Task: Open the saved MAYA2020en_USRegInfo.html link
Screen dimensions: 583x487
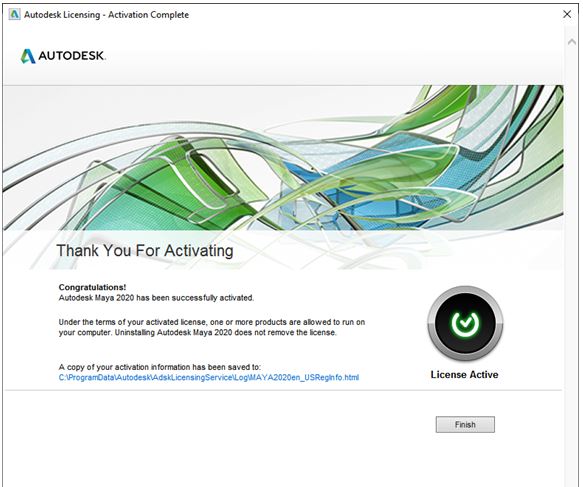Action: (209, 378)
